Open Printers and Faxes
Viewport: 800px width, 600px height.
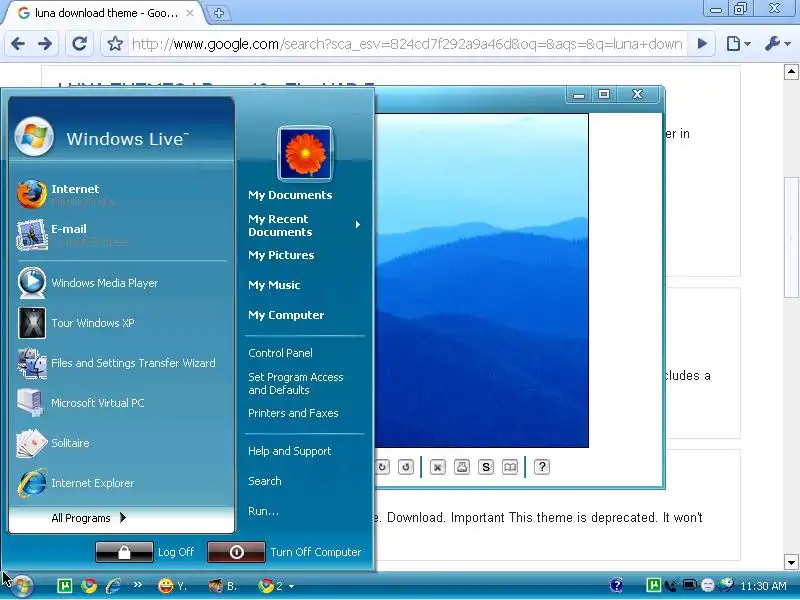[x=293, y=413]
